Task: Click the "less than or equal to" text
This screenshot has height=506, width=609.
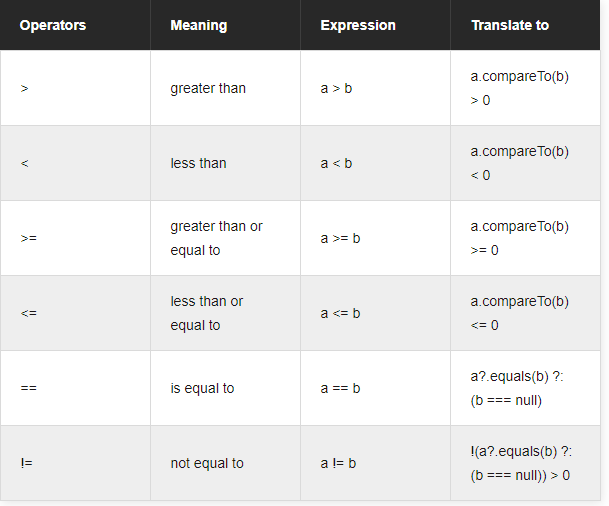Action: (x=207, y=313)
